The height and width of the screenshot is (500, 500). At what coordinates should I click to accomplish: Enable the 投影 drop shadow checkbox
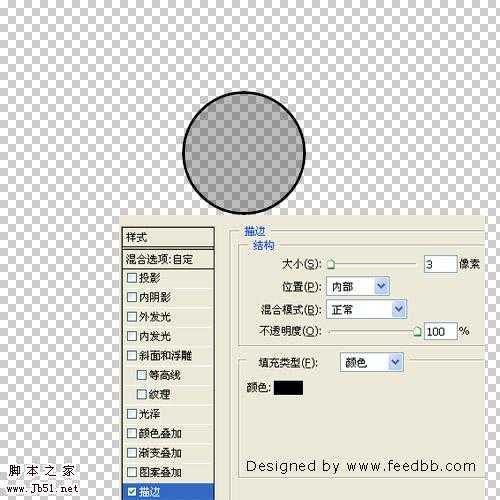coord(132,278)
